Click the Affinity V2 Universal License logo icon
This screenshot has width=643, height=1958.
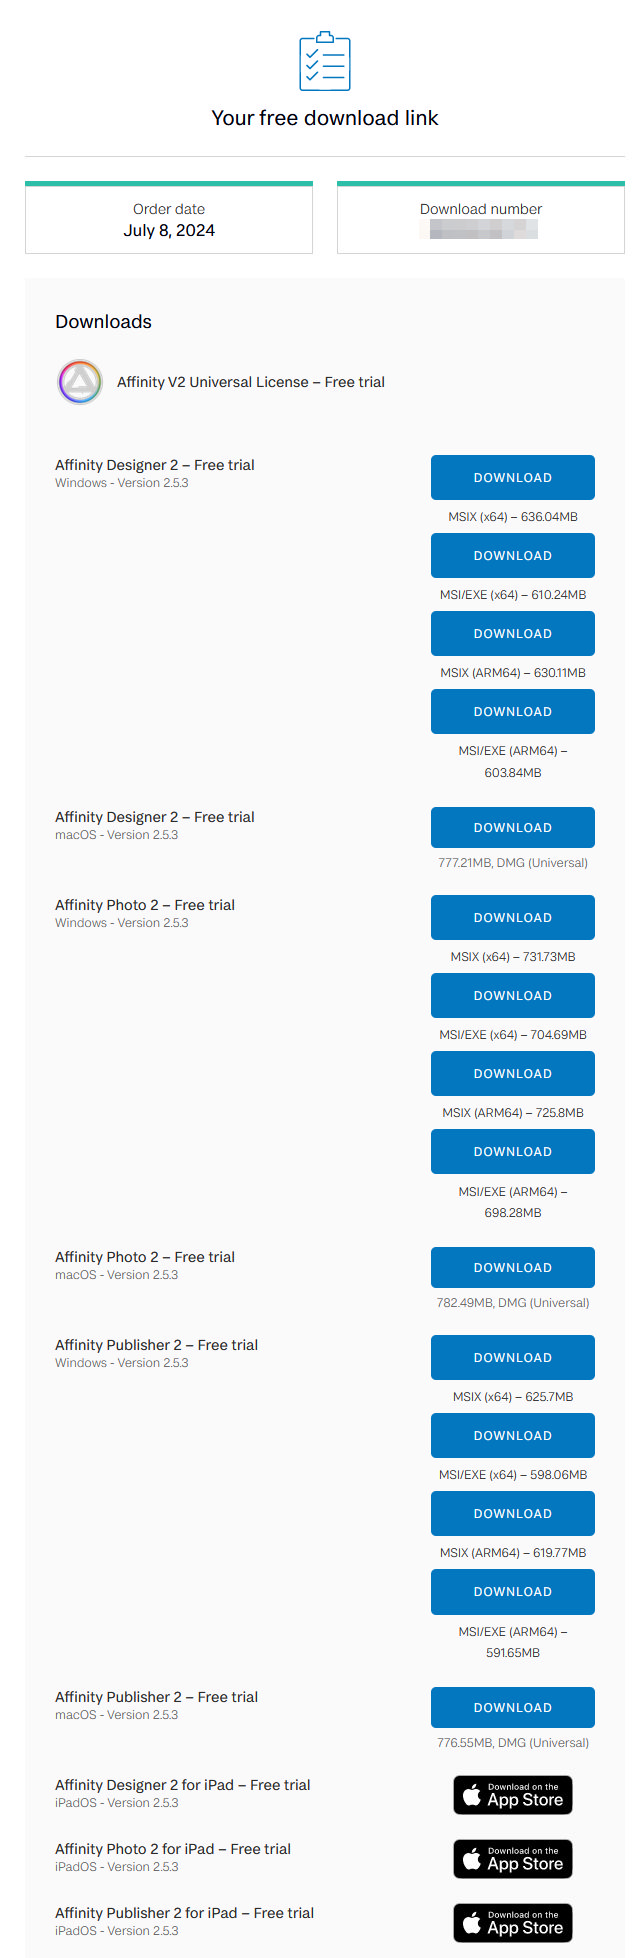(x=80, y=382)
